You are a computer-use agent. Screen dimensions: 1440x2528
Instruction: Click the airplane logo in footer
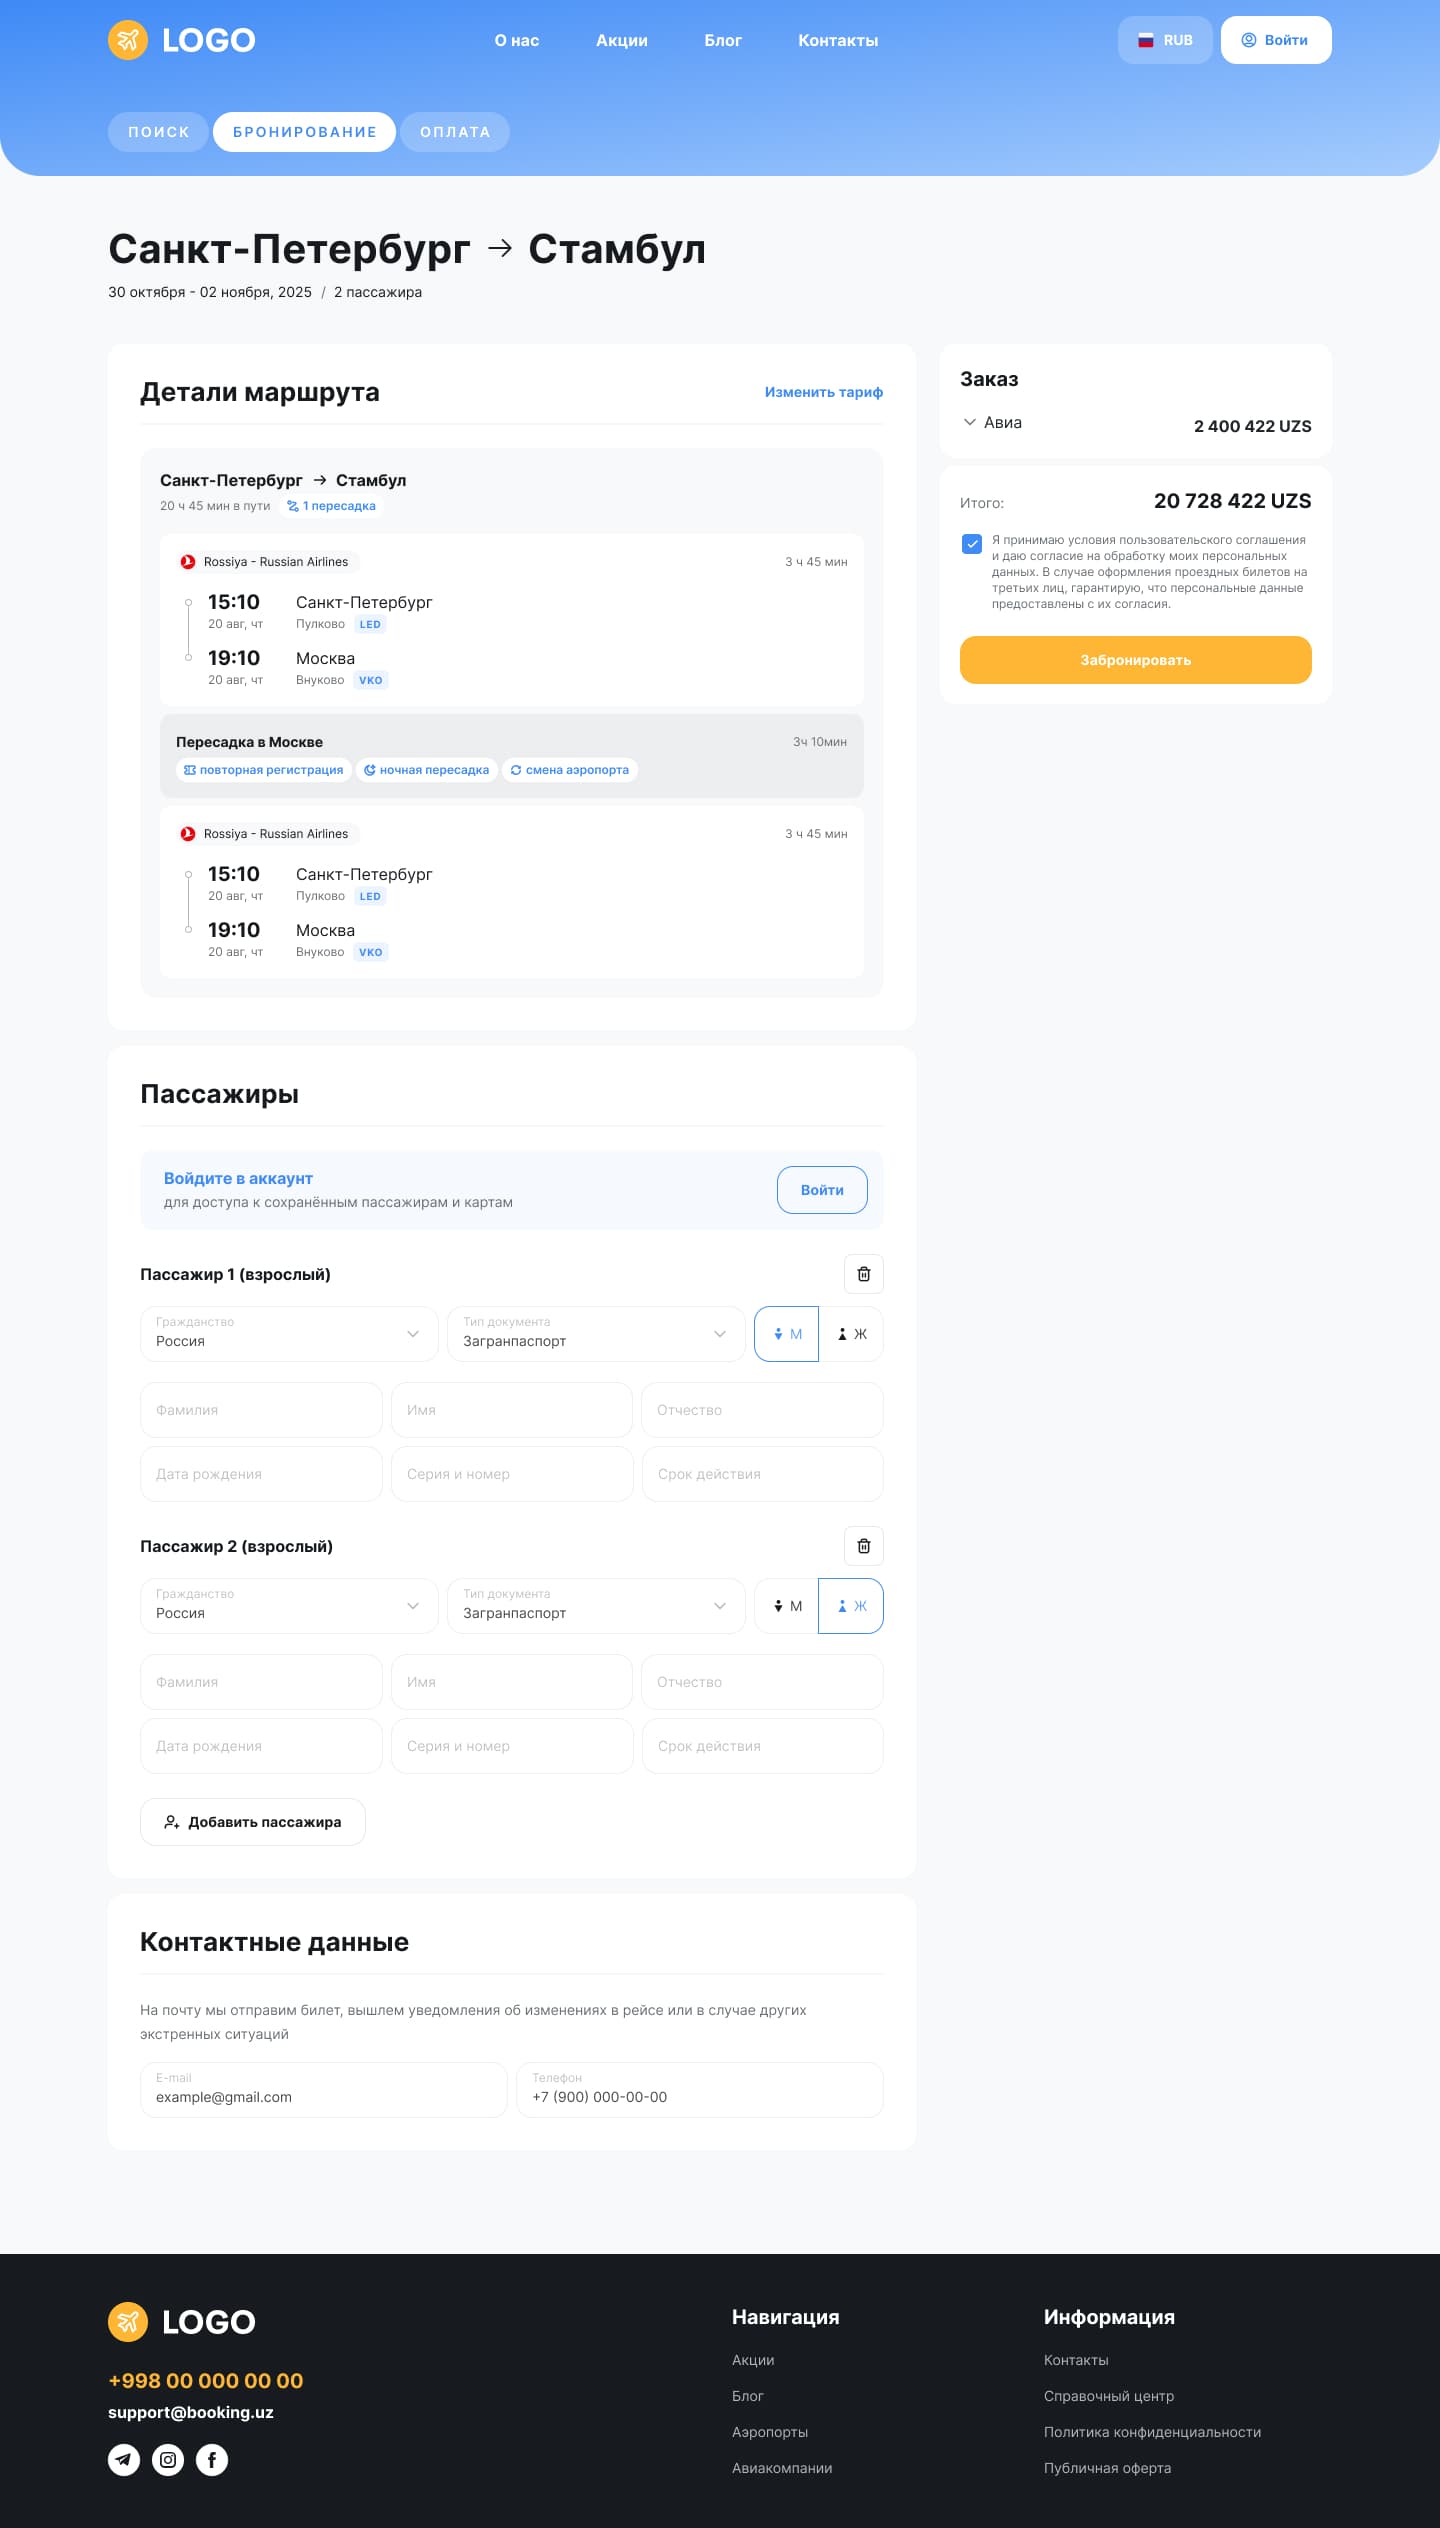128,2322
